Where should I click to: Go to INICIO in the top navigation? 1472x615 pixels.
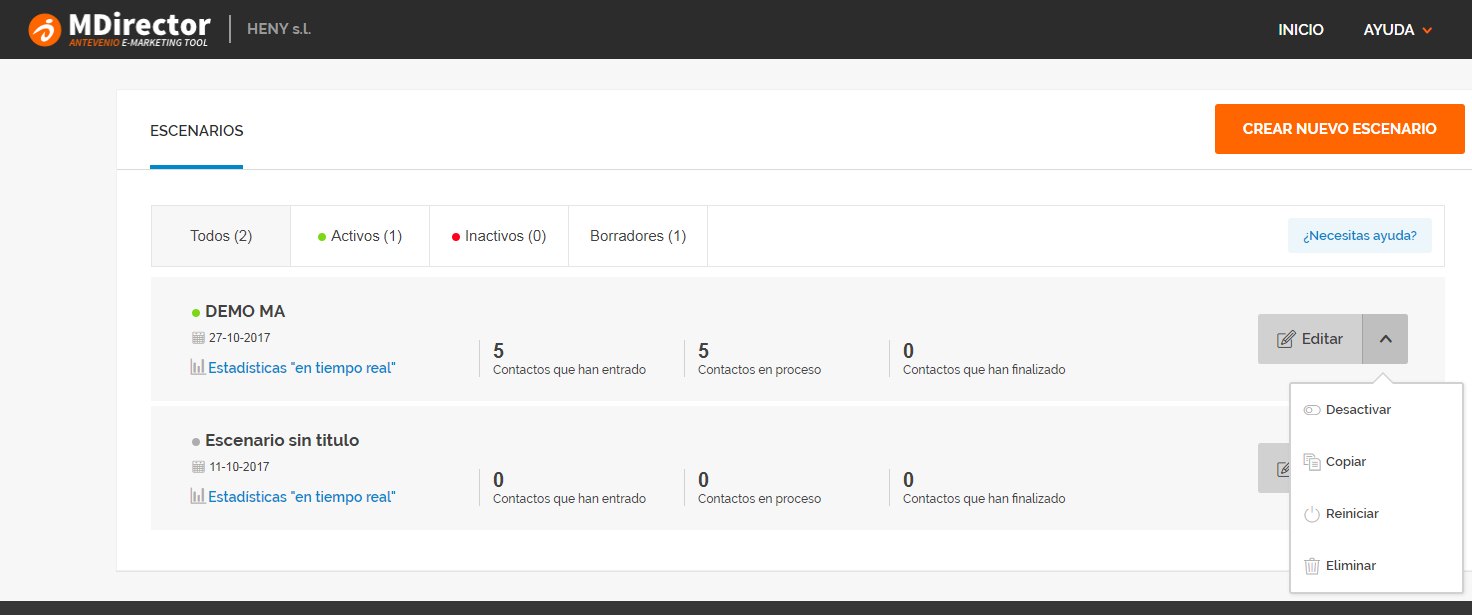click(x=1300, y=30)
